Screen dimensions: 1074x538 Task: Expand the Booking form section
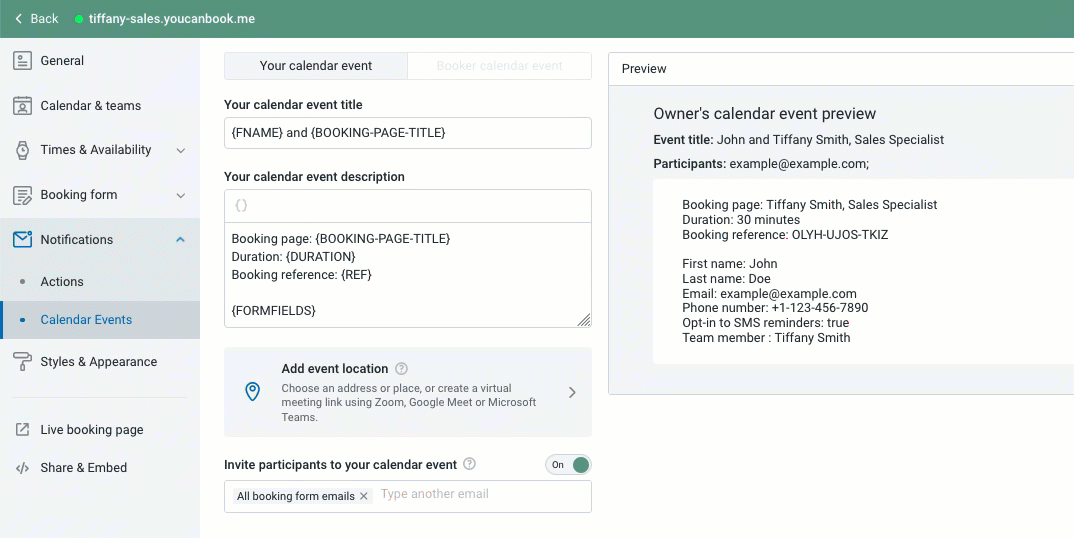[181, 196]
